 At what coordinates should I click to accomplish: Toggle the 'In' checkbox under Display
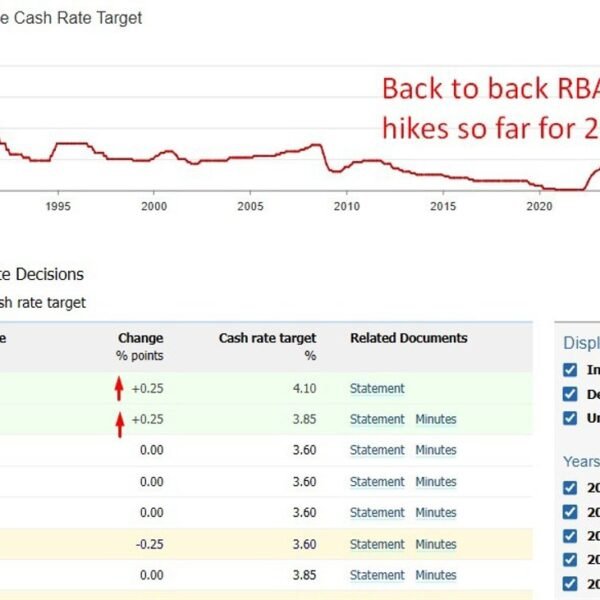[x=570, y=370]
